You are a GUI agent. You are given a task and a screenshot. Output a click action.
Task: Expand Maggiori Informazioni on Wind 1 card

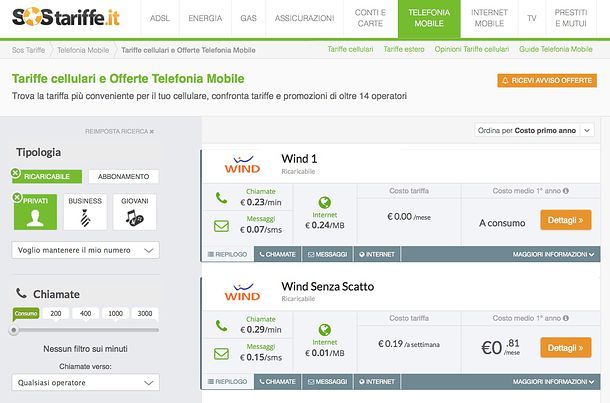click(x=553, y=254)
